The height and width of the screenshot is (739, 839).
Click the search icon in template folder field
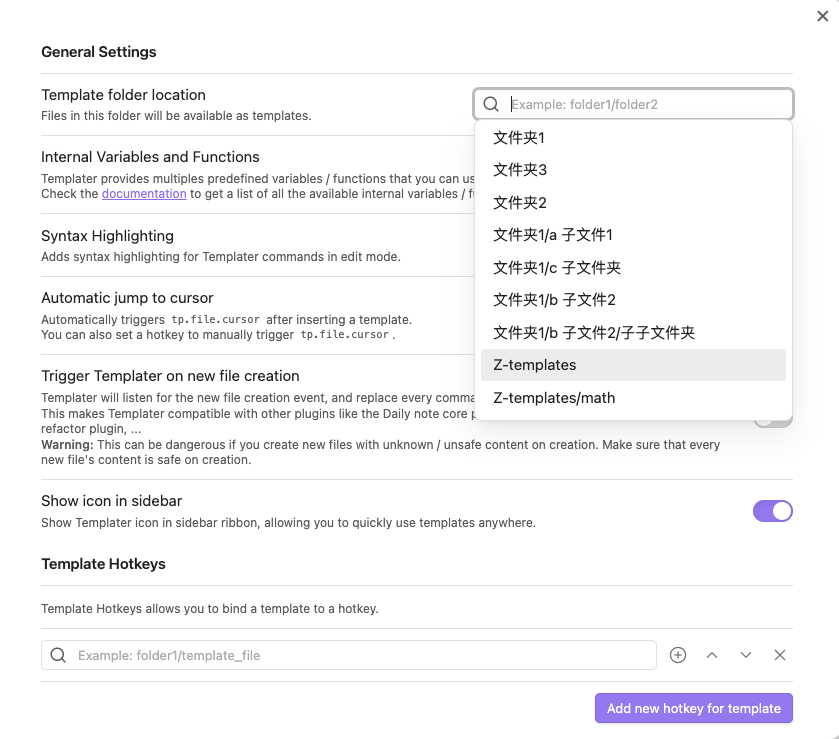pos(491,103)
